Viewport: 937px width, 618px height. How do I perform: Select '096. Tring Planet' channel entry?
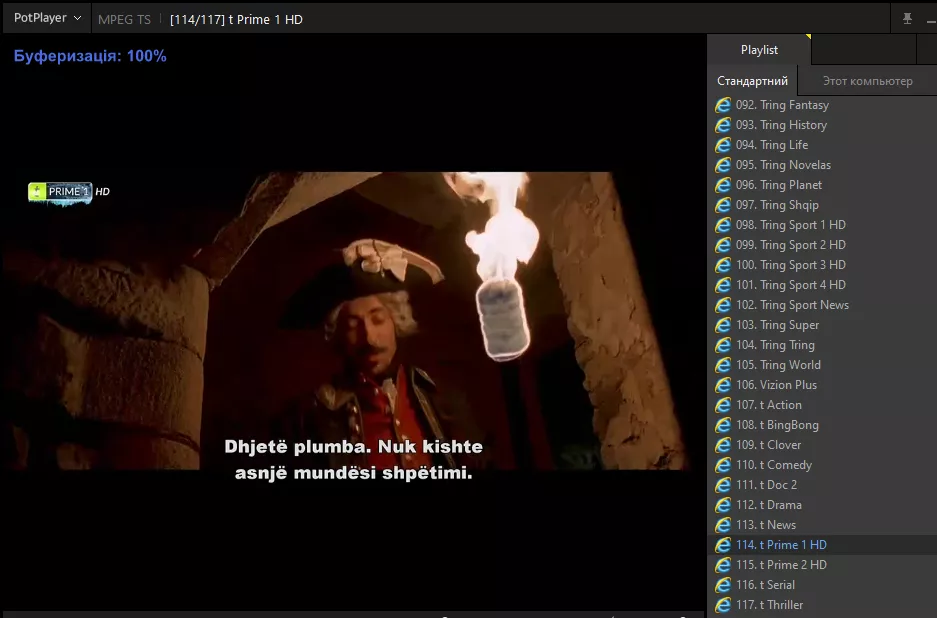pyautogui.click(x=822, y=185)
